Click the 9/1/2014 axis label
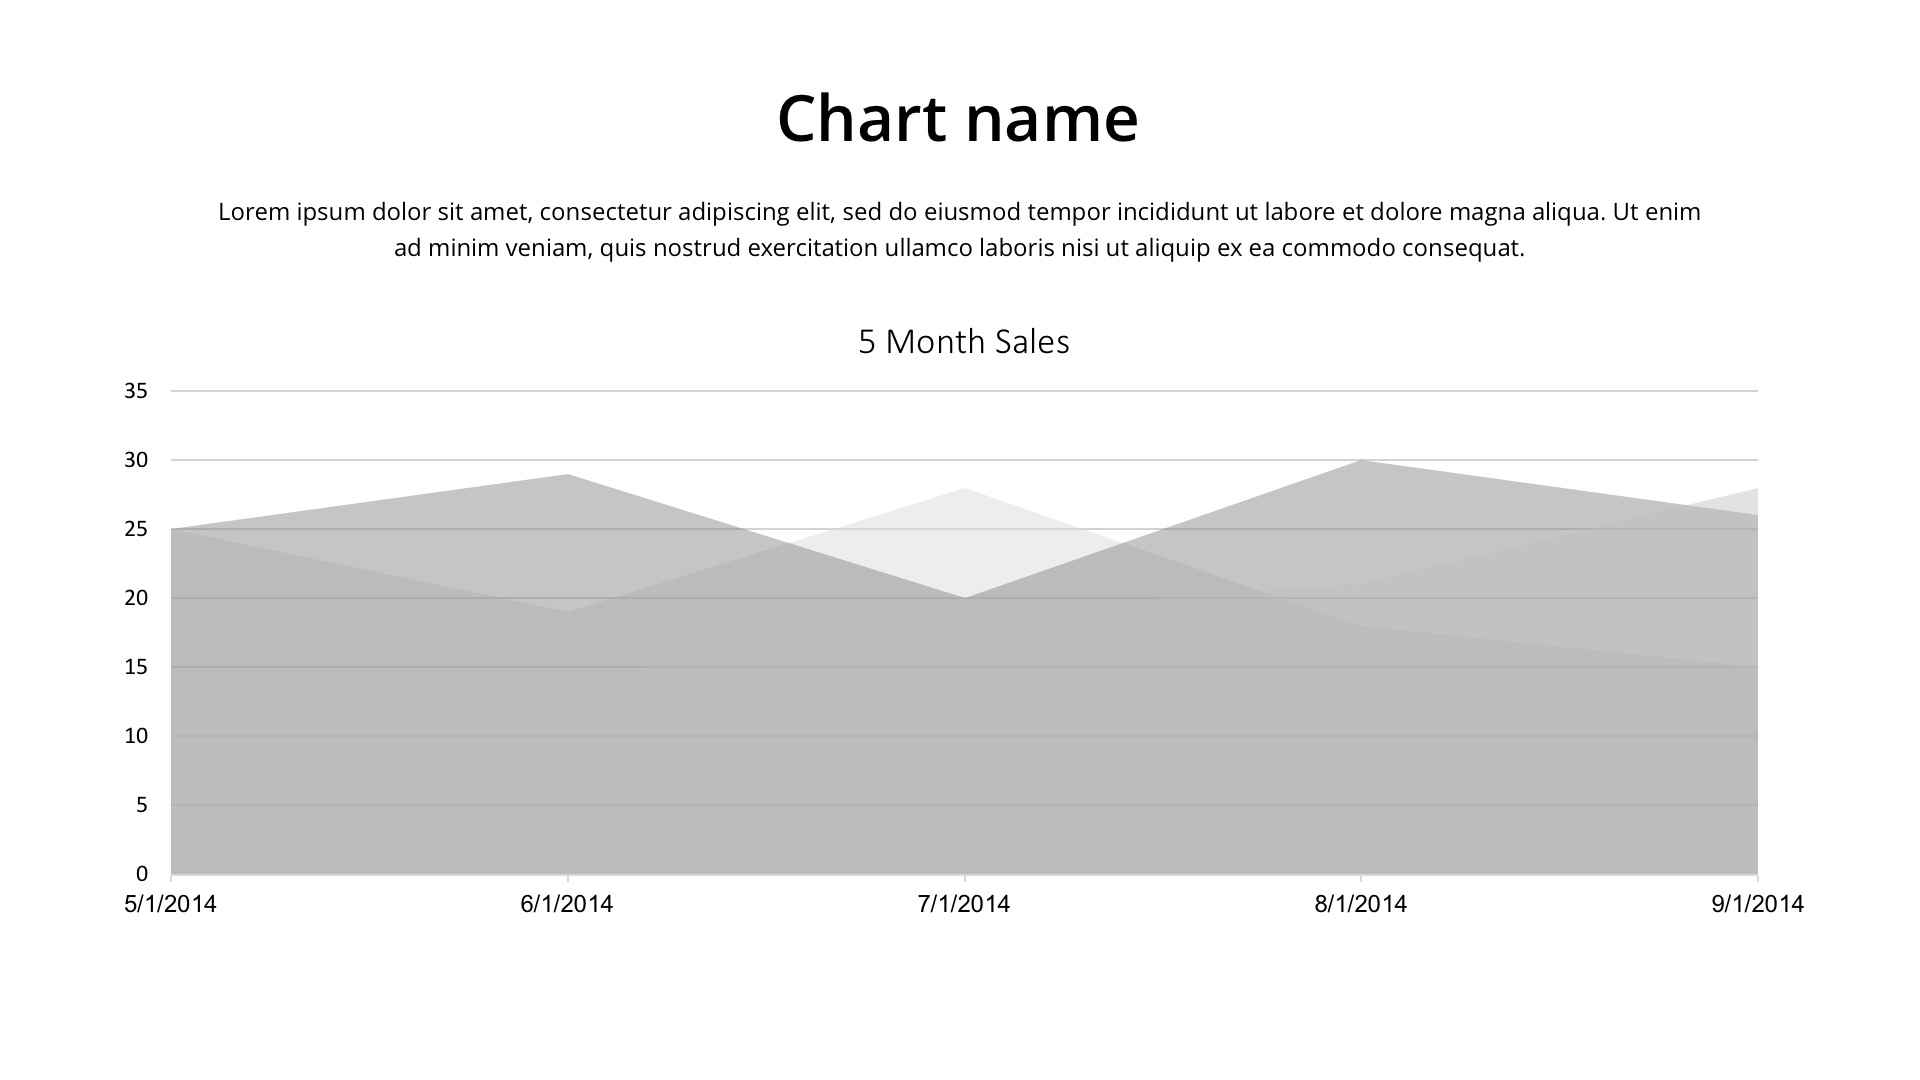This screenshot has height=1080, width=1920. coord(1757,904)
